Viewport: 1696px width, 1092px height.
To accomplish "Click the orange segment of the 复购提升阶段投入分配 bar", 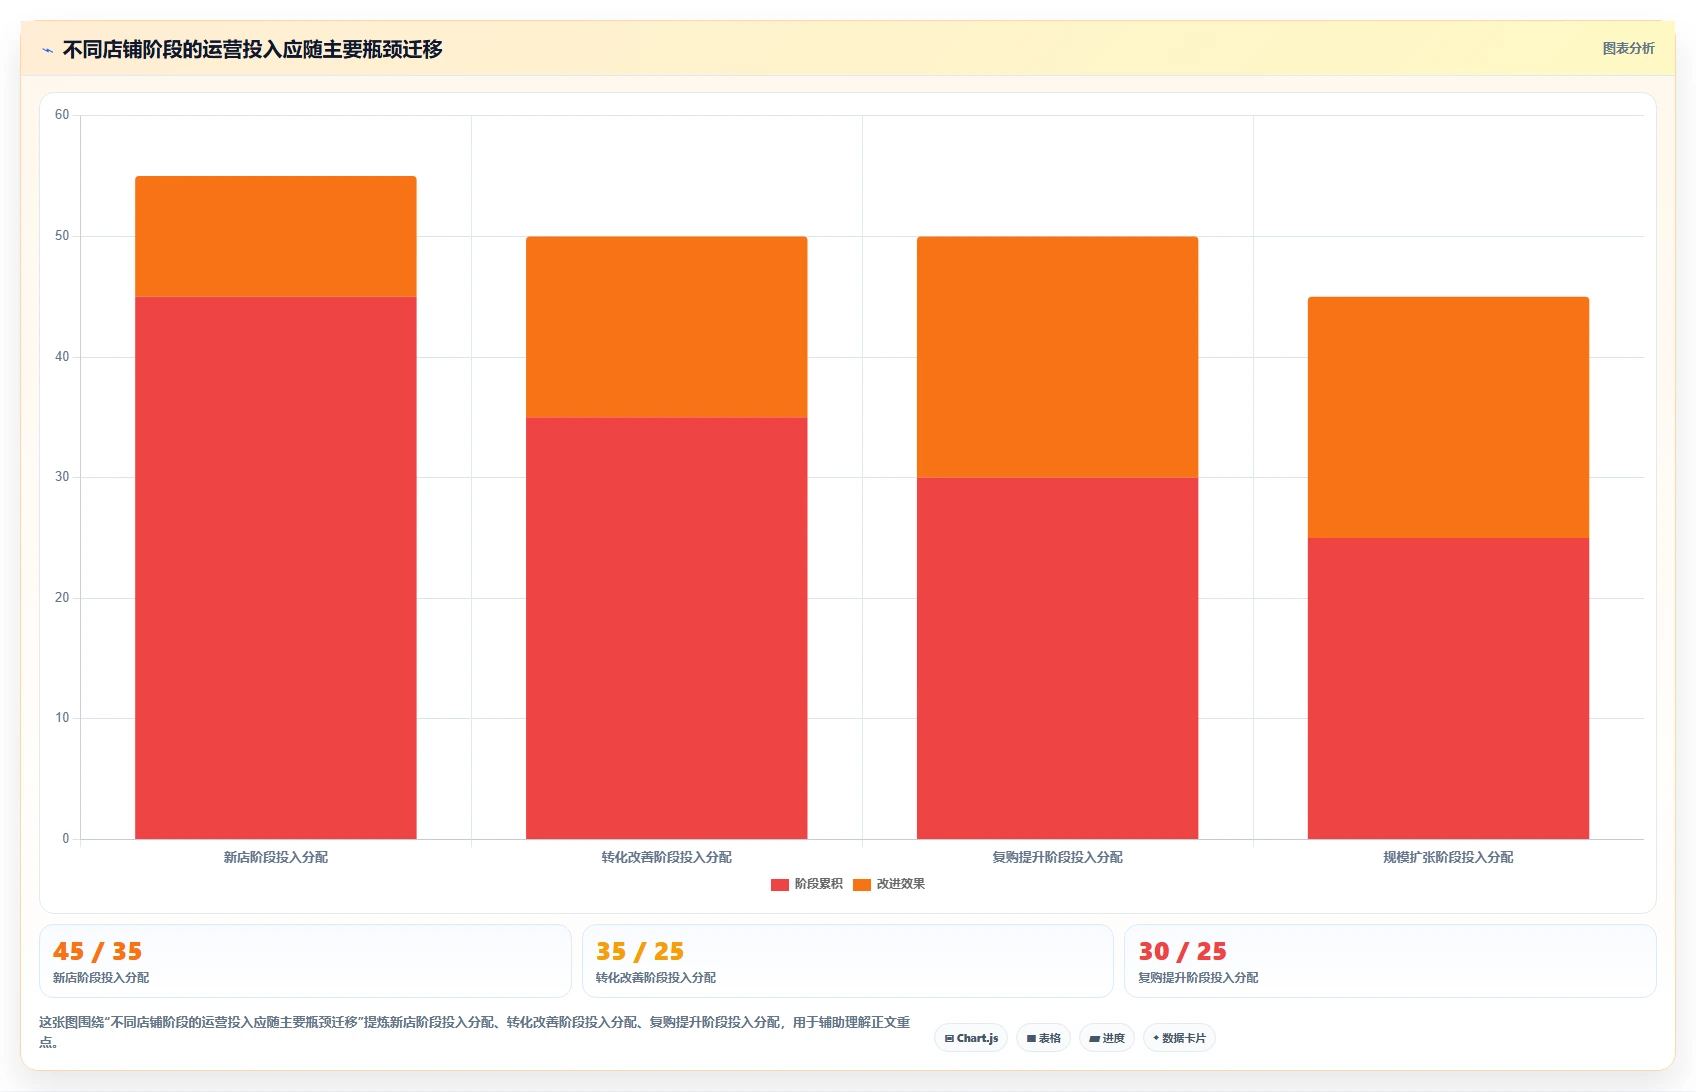I will point(1058,357).
